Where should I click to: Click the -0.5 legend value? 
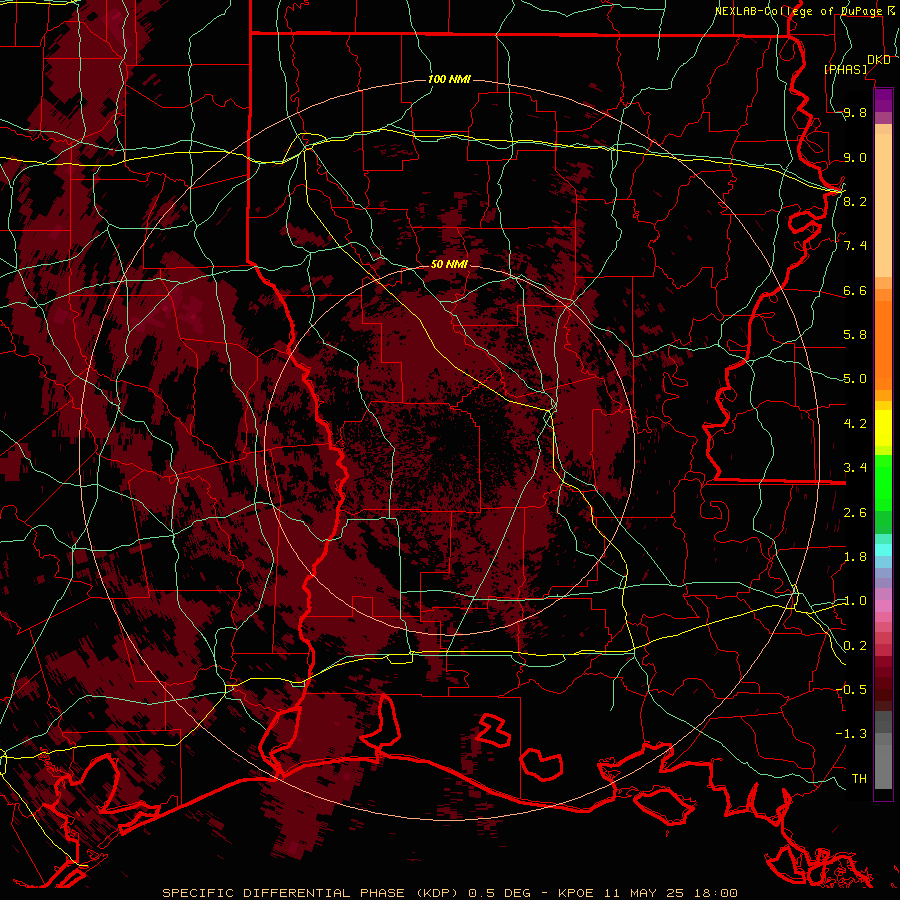851,690
